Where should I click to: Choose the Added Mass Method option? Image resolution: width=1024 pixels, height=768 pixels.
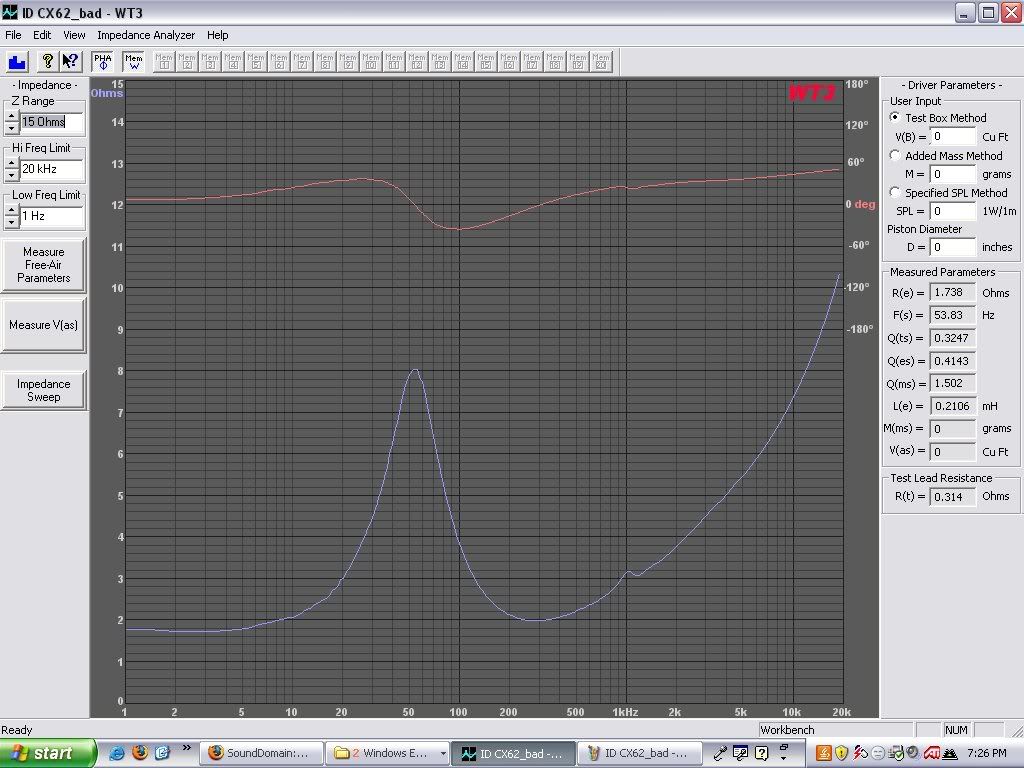(x=895, y=155)
